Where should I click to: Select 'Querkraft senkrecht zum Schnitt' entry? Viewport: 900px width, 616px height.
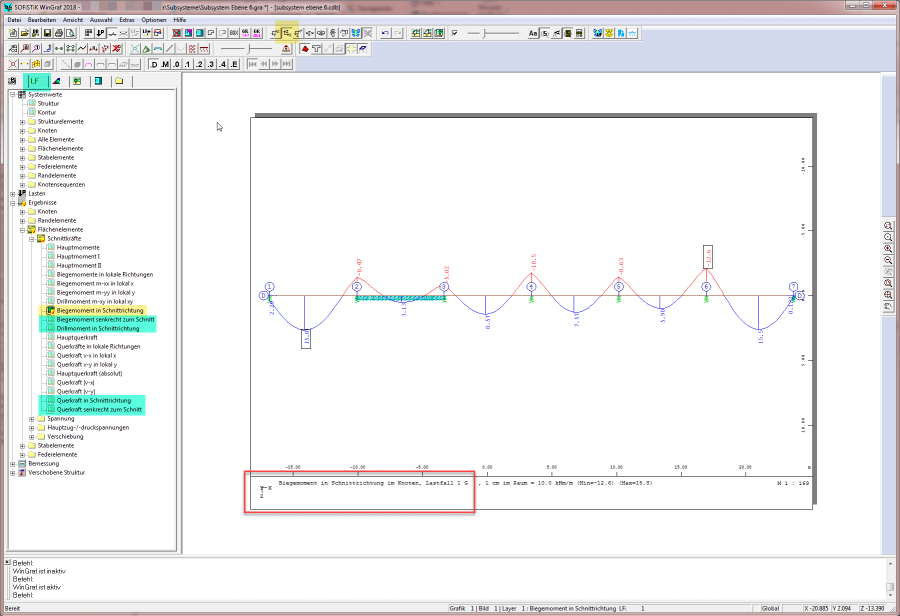coord(99,409)
